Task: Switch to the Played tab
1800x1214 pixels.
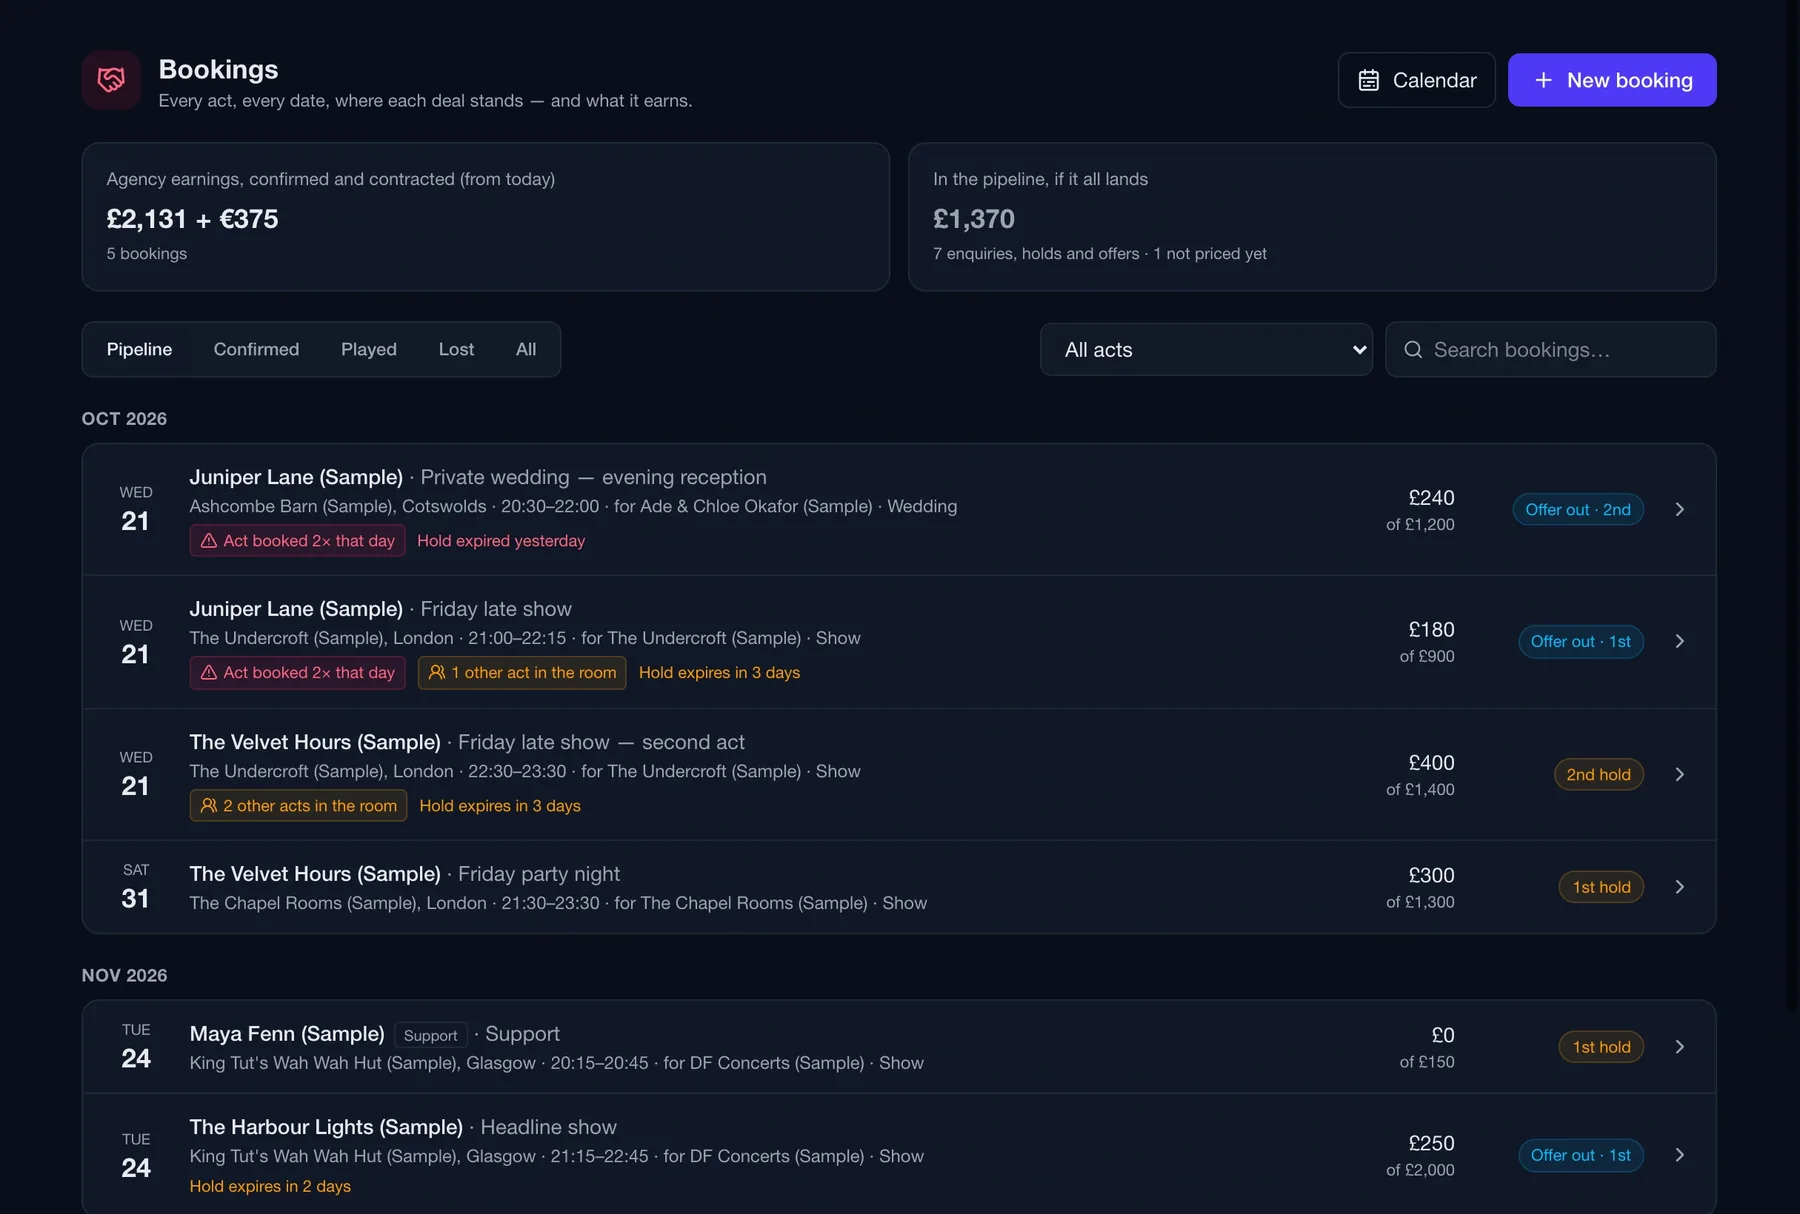Action: pyautogui.click(x=369, y=350)
